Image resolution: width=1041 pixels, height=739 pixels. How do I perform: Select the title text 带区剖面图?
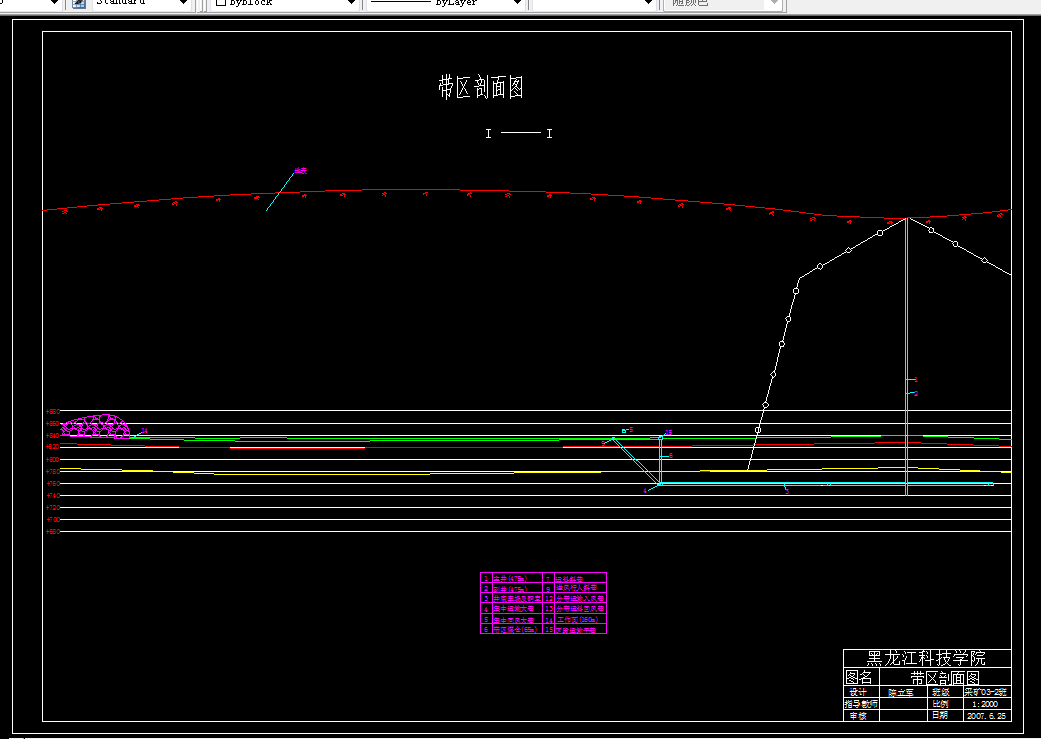pyautogui.click(x=481, y=87)
